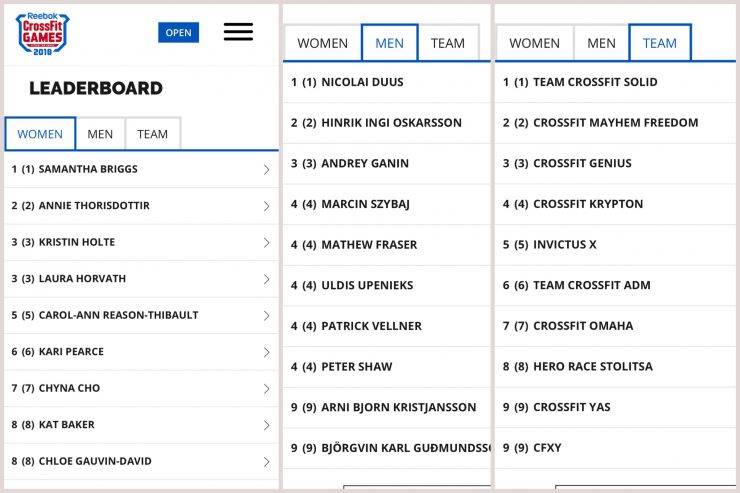Click the blue OPEN button
The height and width of the screenshot is (493, 740).
tap(178, 33)
